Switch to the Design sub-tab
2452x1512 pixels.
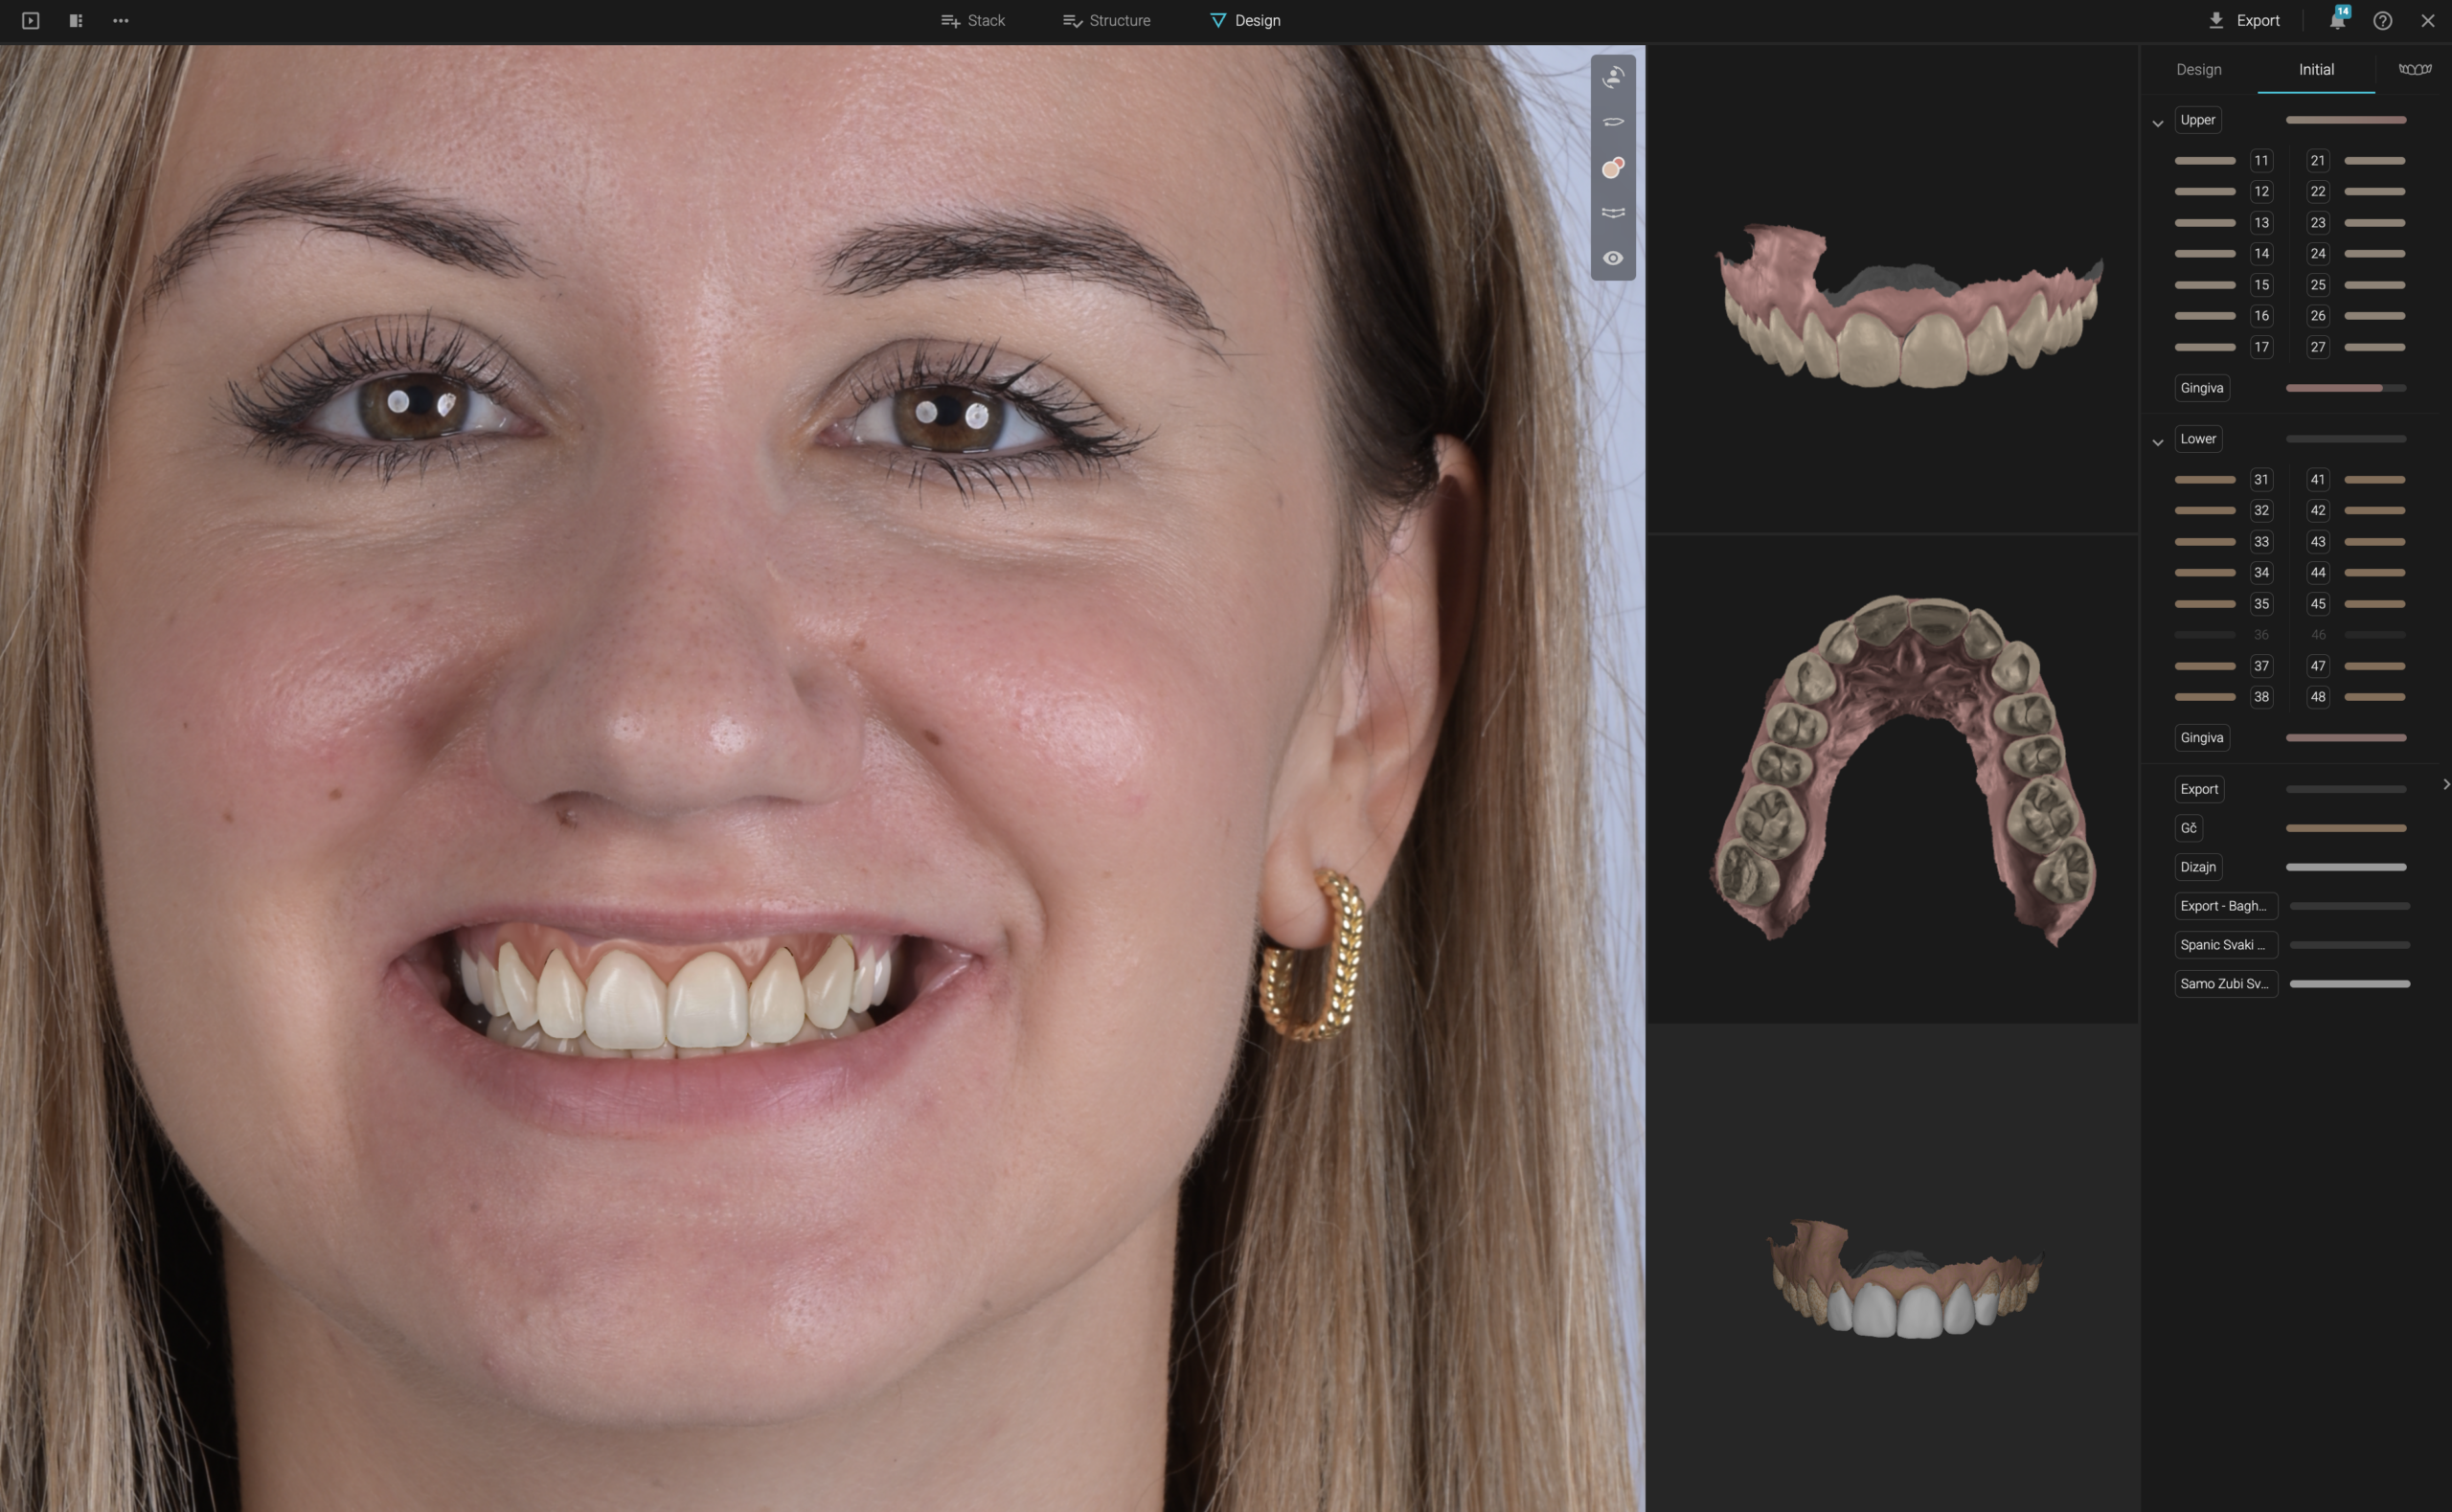coord(2198,69)
